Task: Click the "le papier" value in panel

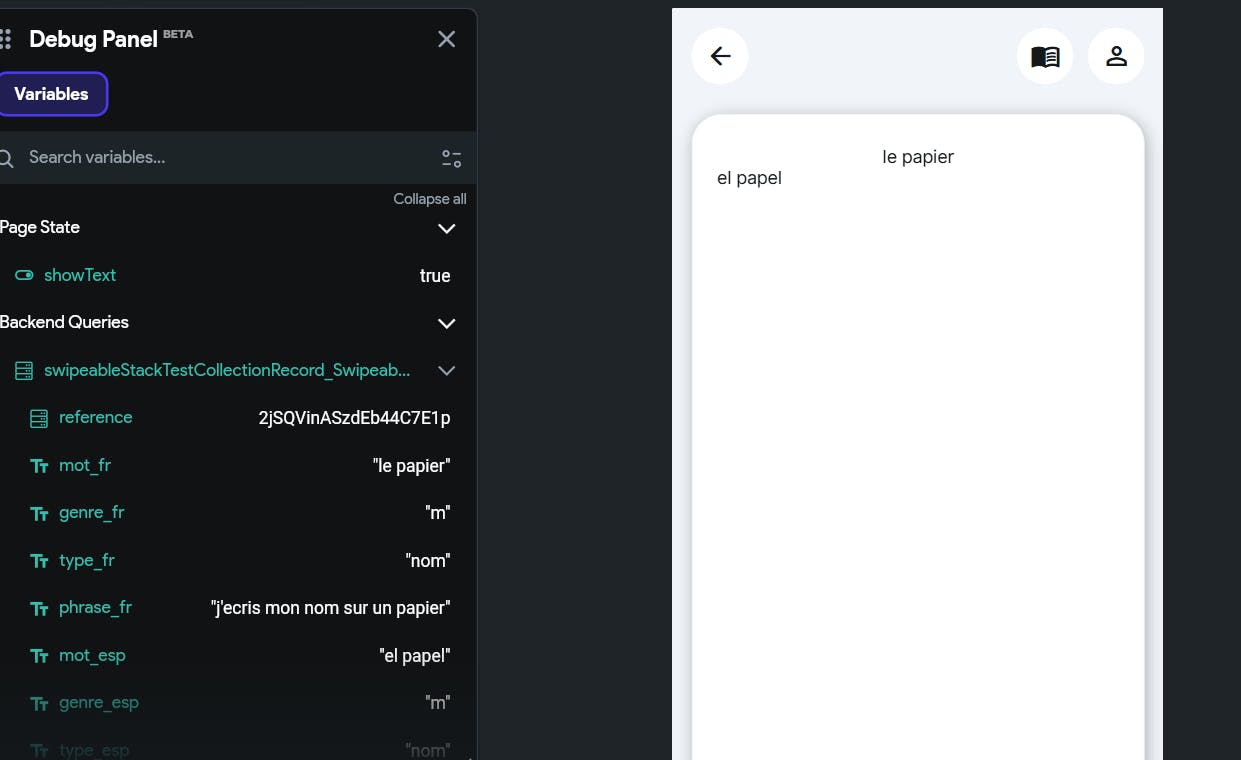Action: coord(412,466)
